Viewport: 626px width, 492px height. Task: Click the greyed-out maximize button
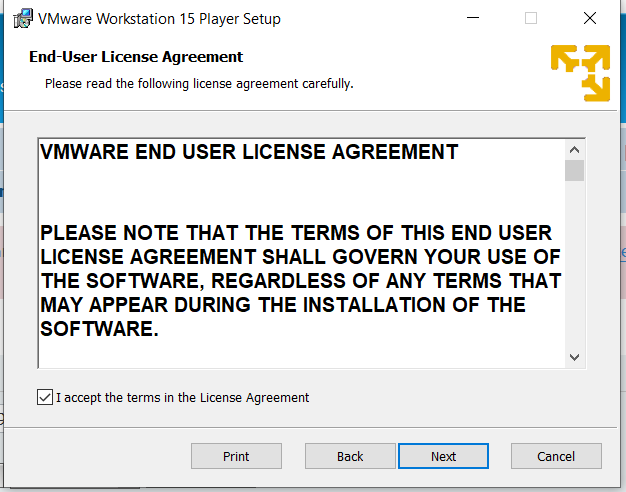[x=531, y=18]
